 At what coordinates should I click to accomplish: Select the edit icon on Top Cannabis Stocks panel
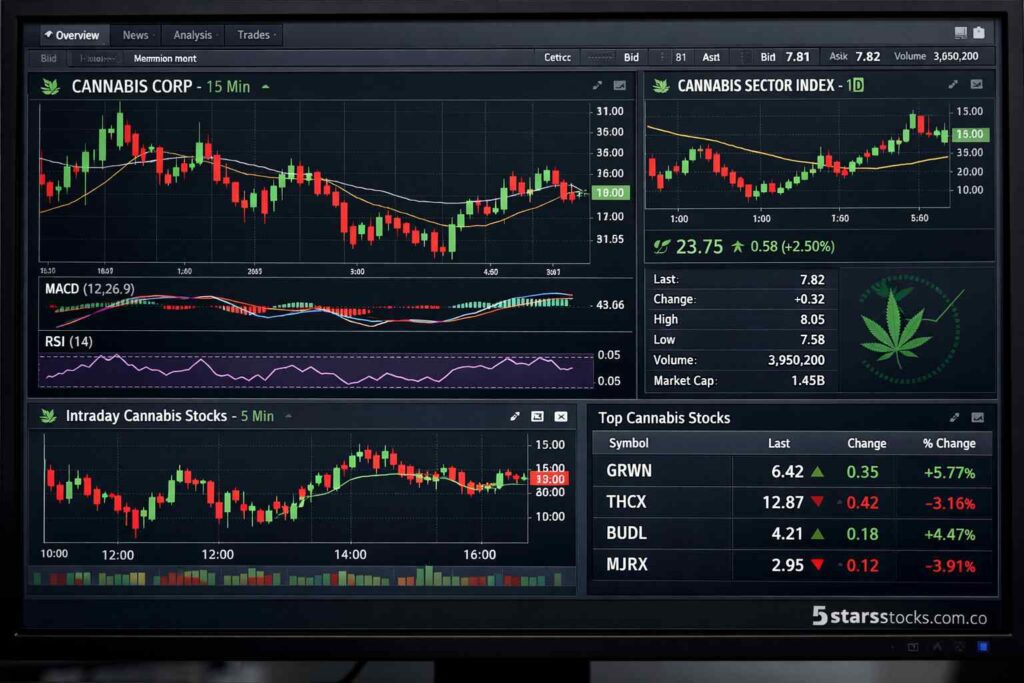pos(954,417)
